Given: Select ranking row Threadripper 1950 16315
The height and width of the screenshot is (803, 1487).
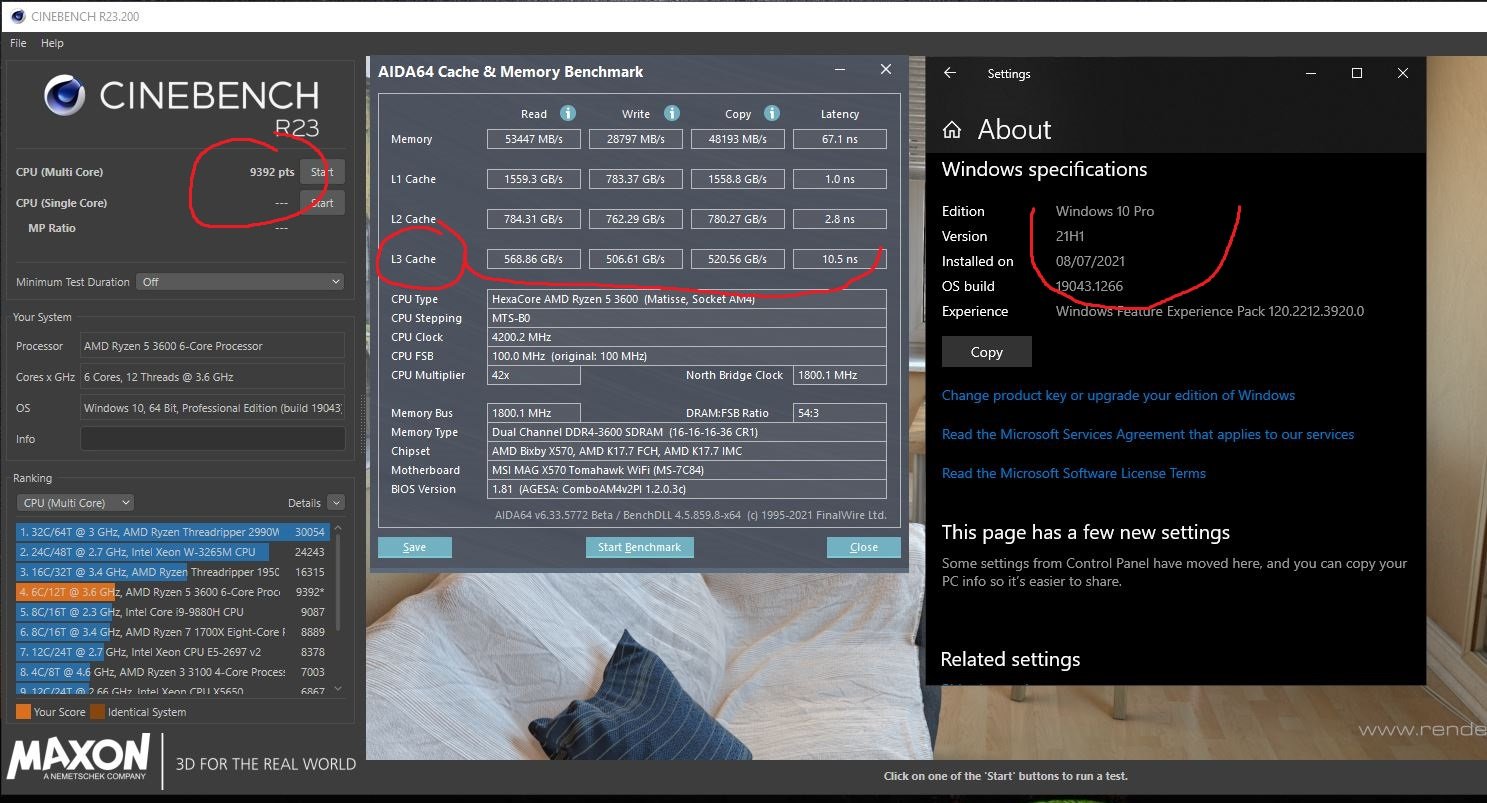Looking at the screenshot, I should coord(172,572).
